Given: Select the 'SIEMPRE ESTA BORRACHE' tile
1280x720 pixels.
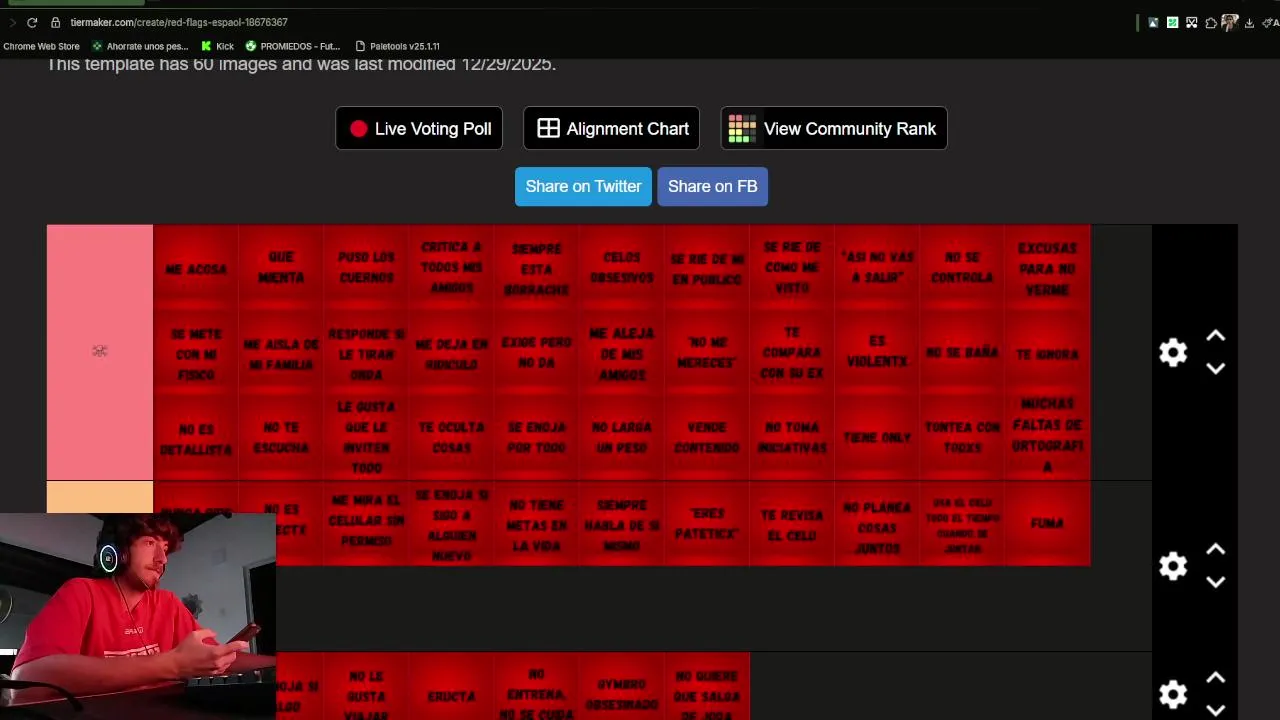Looking at the screenshot, I should point(536,268).
